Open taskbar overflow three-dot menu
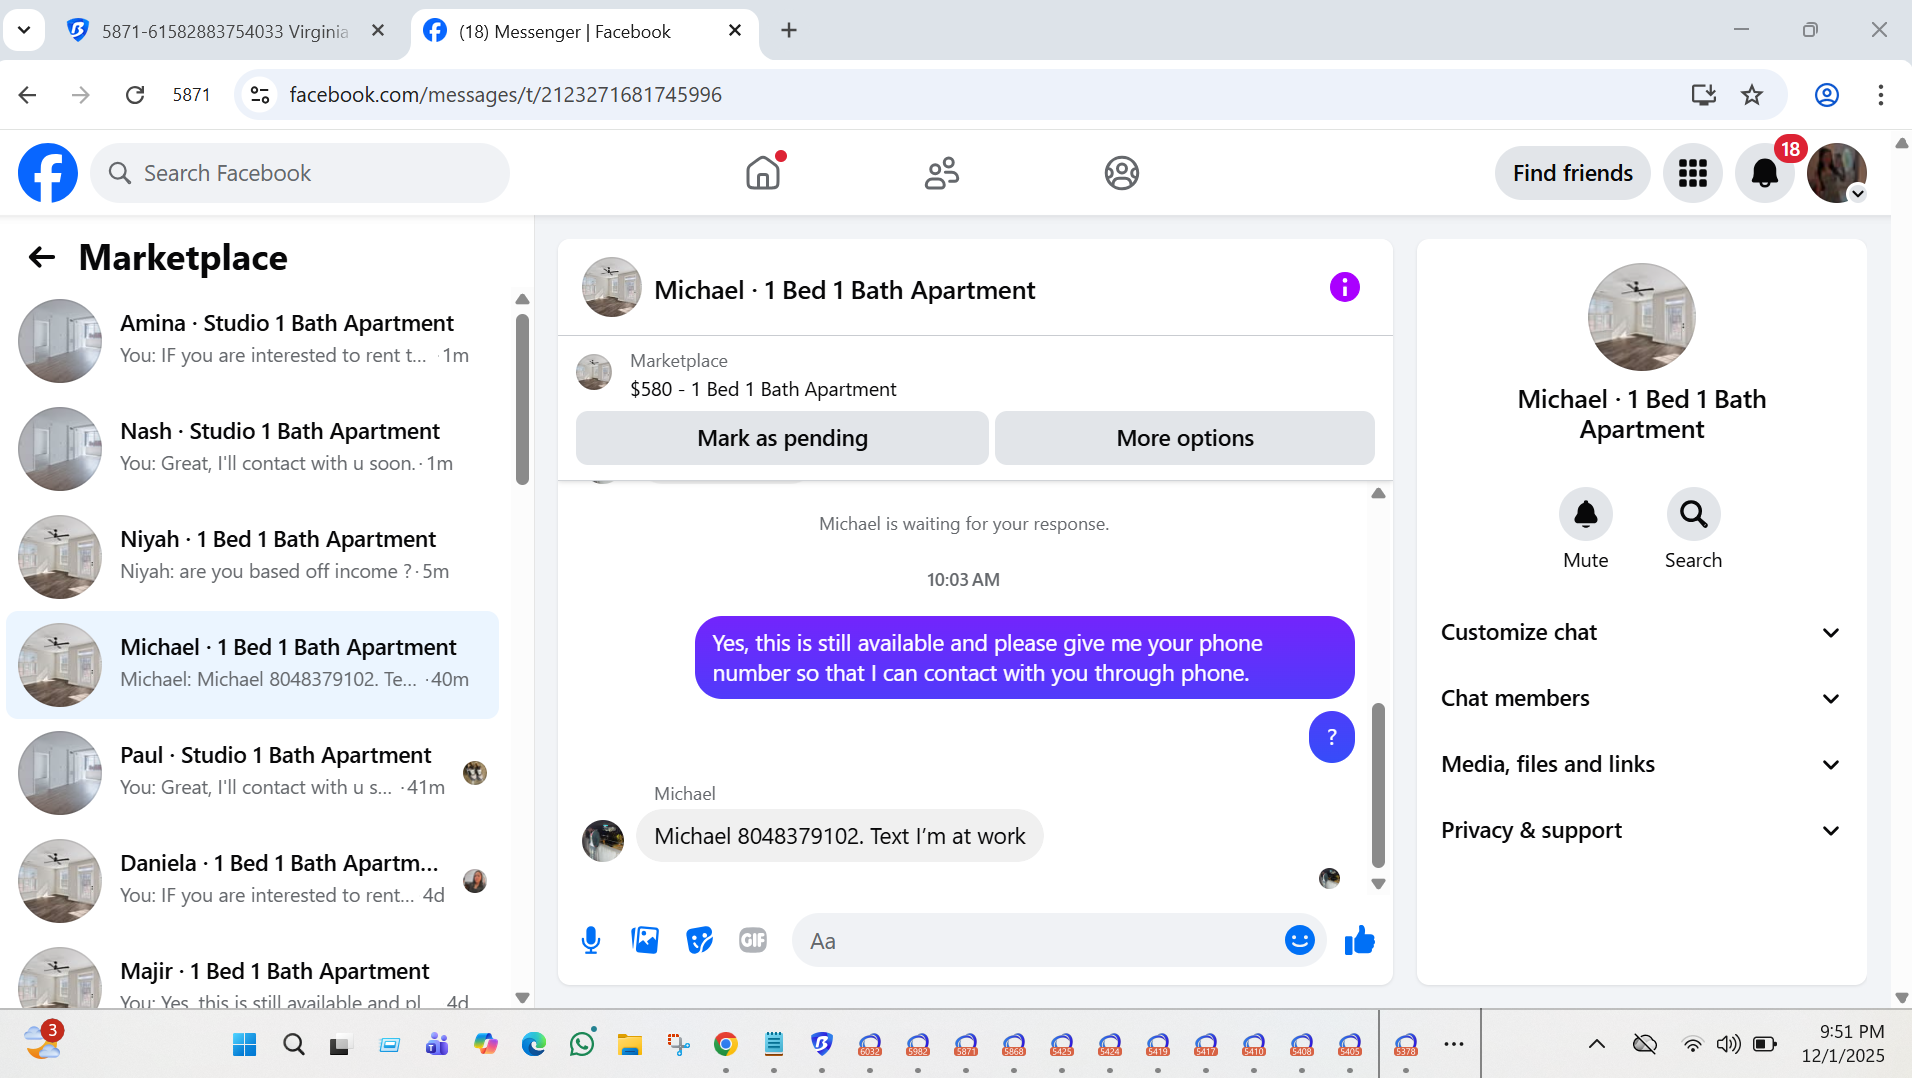The image size is (1912, 1078). (x=1454, y=1045)
